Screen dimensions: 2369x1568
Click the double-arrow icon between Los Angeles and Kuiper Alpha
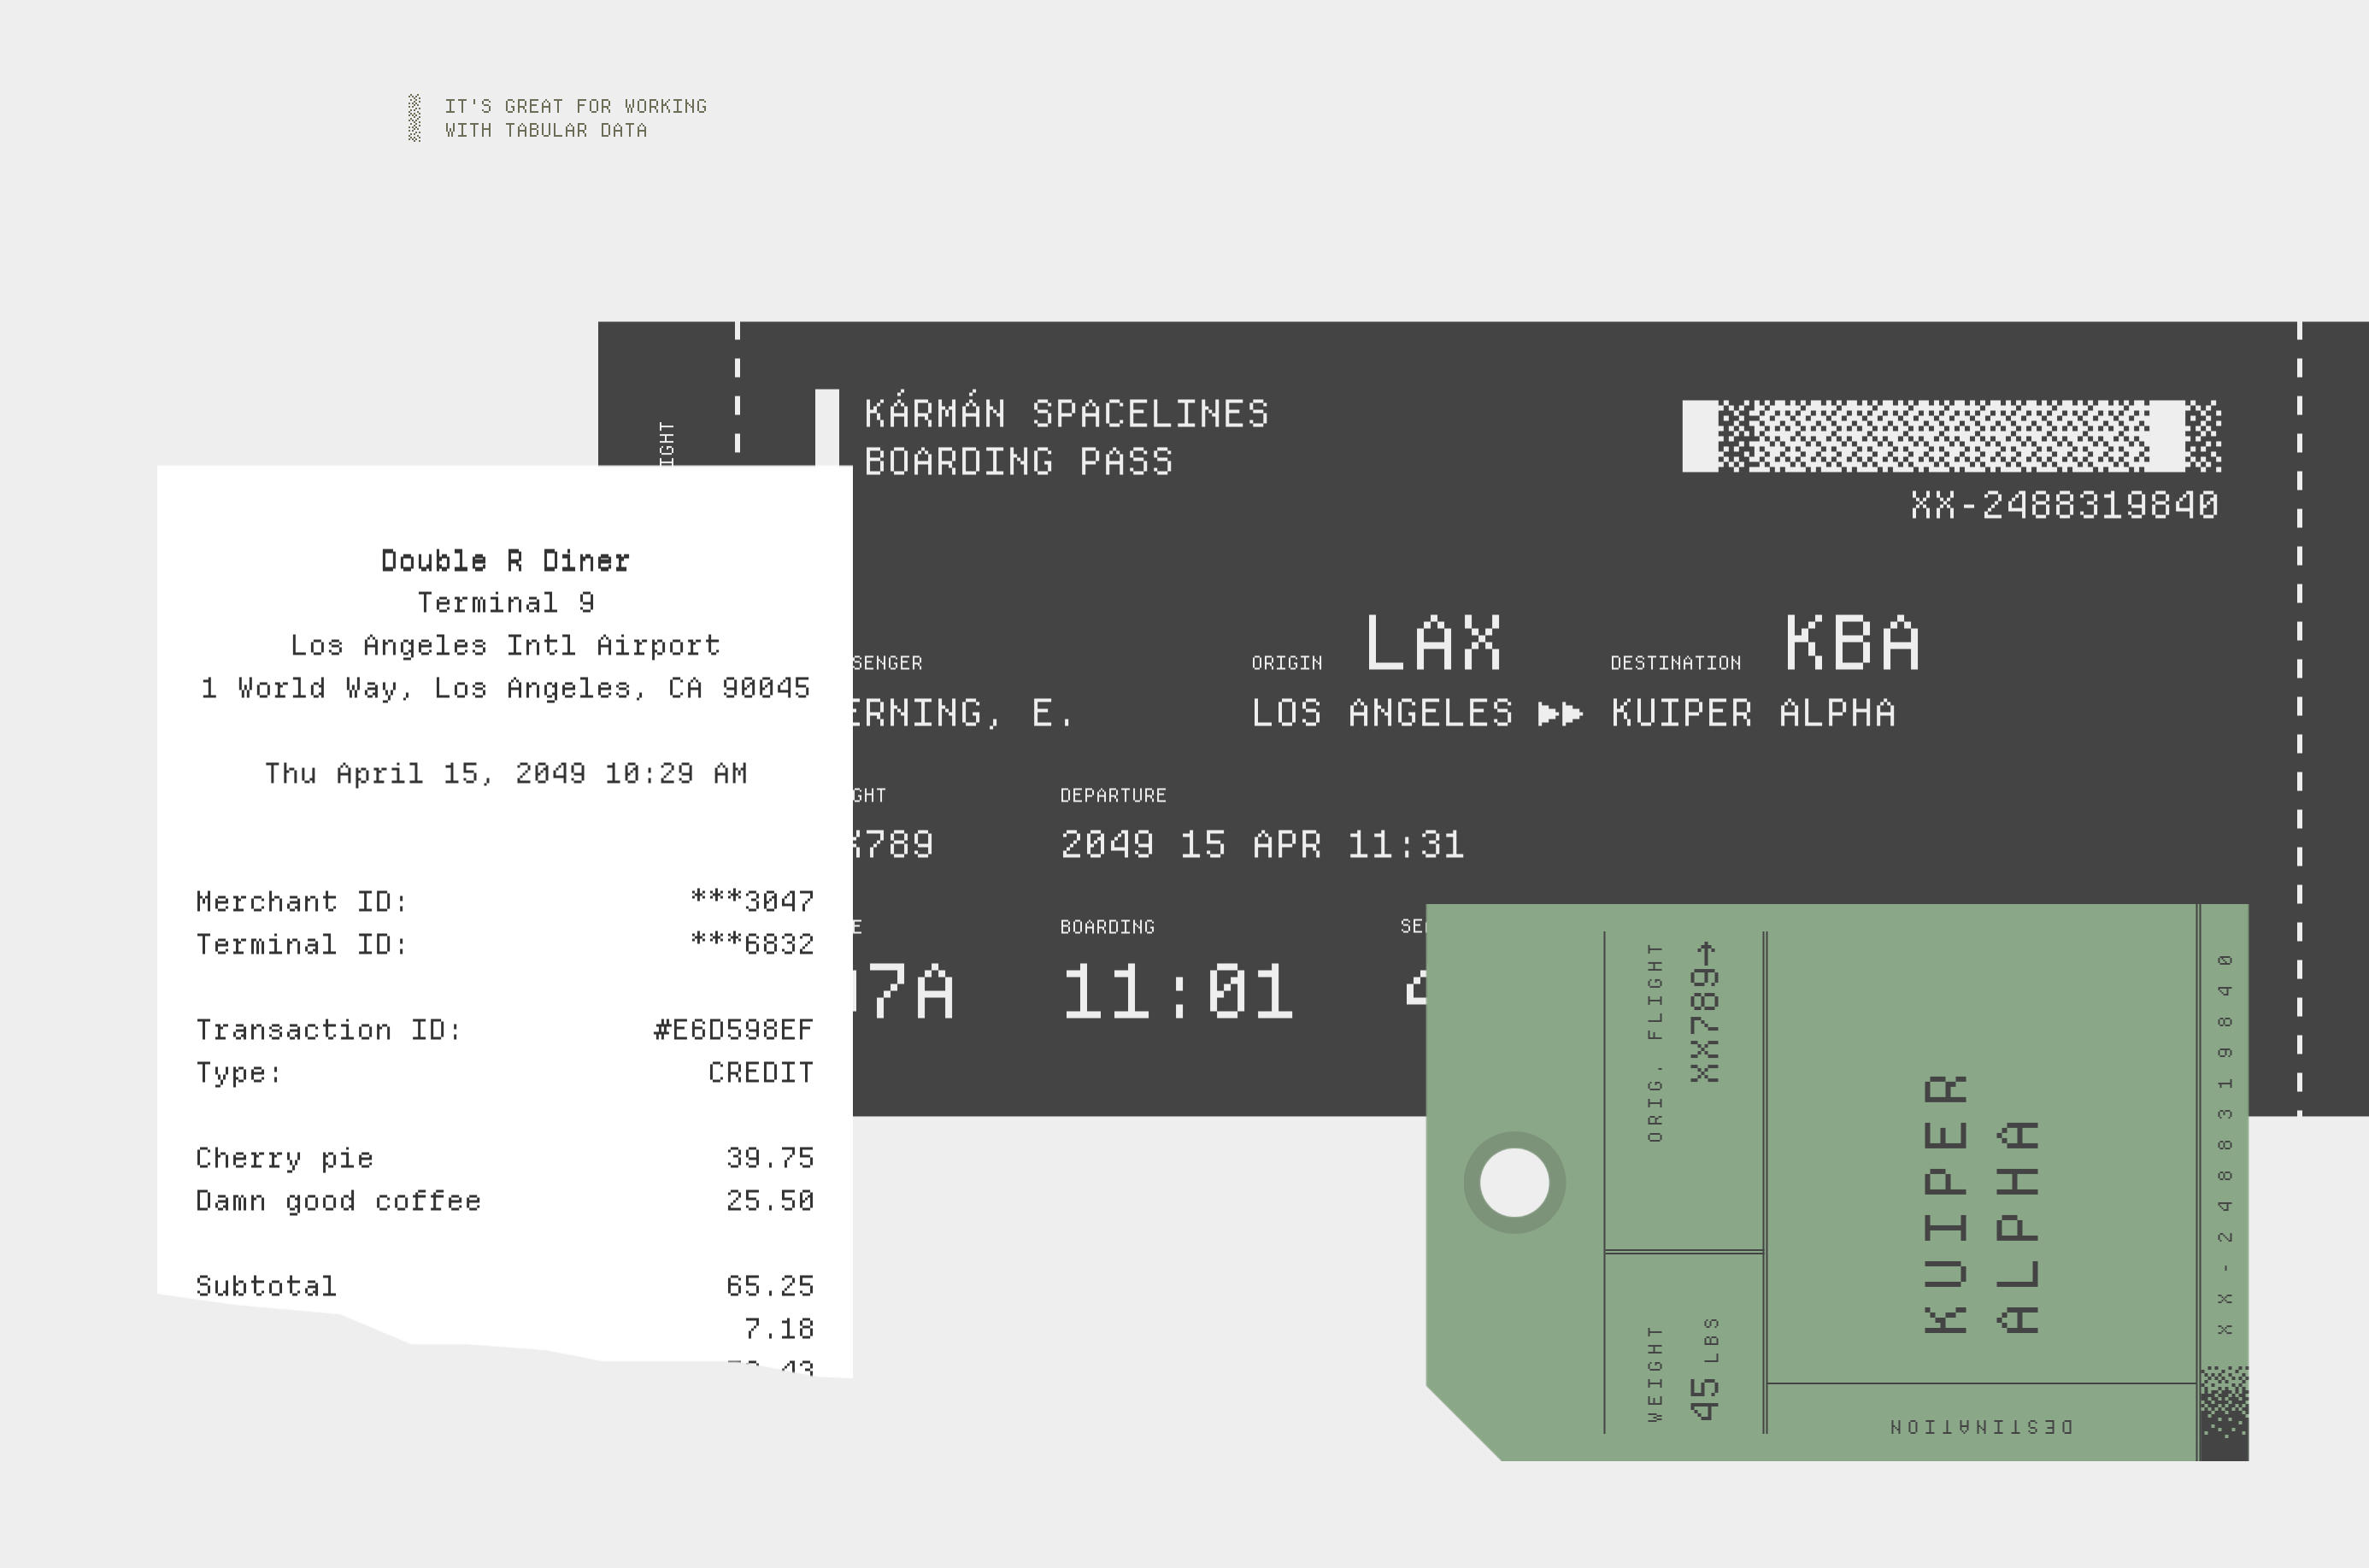pos(1560,714)
